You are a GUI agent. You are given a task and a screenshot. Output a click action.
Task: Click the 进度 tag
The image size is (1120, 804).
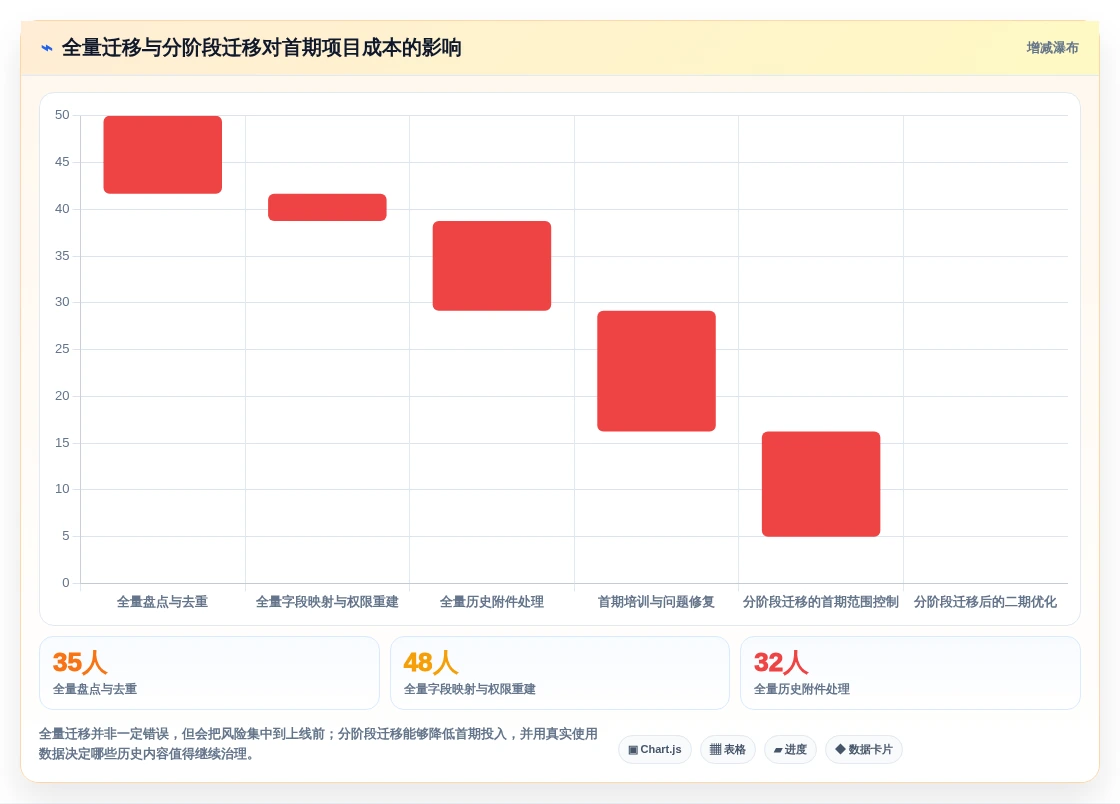pyautogui.click(x=790, y=749)
